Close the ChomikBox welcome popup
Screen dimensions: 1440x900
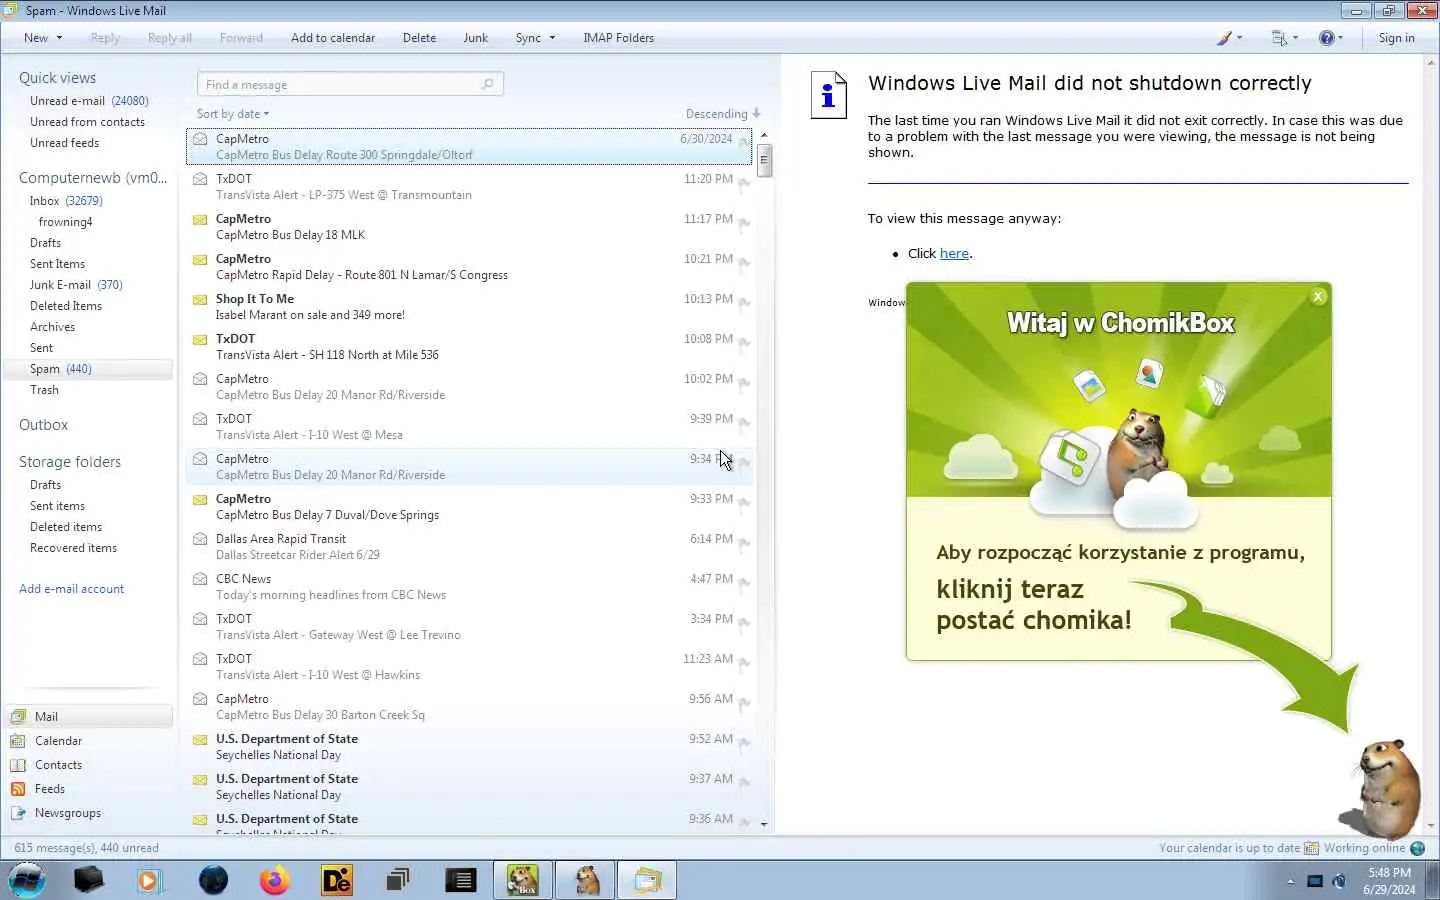pos(1318,296)
